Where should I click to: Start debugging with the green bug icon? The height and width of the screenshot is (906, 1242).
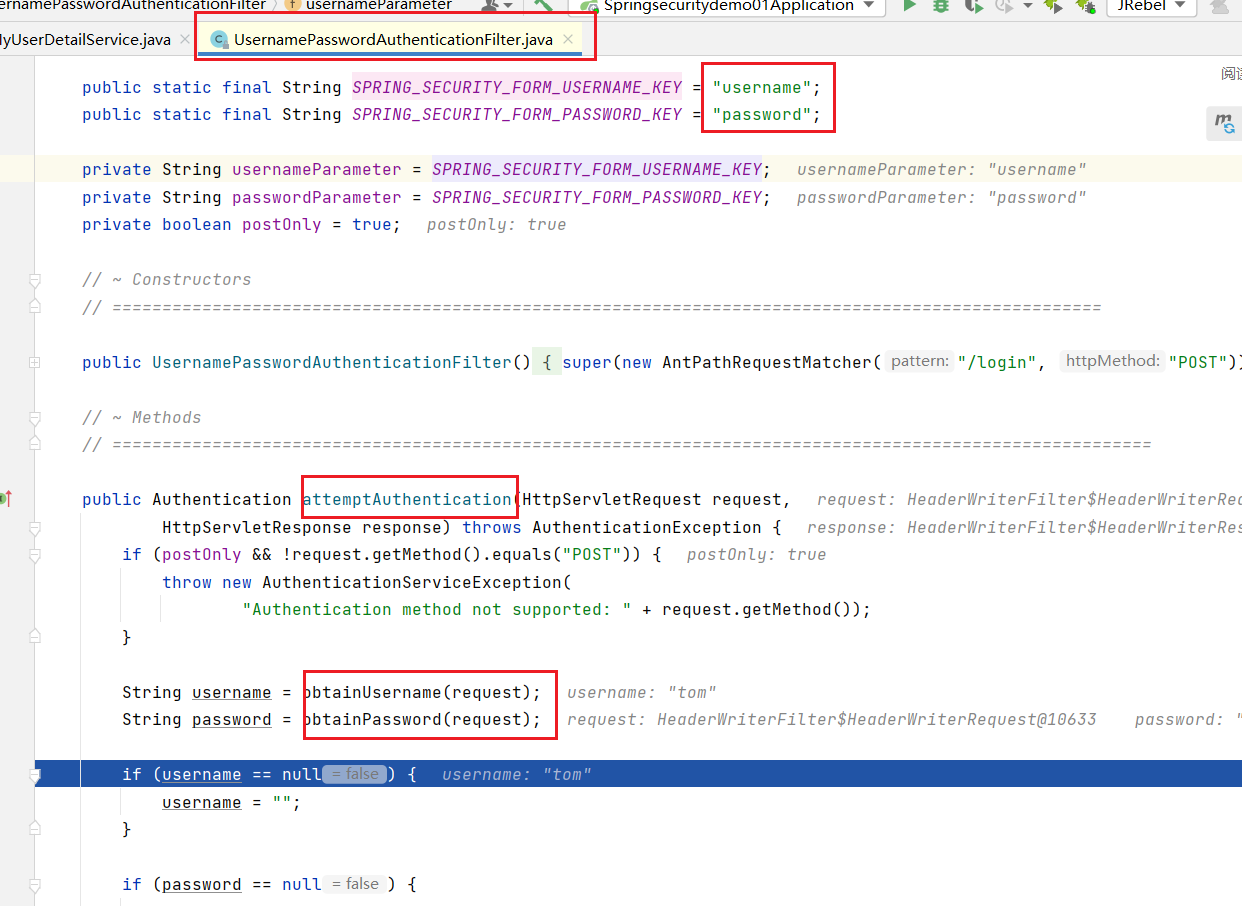click(941, 5)
